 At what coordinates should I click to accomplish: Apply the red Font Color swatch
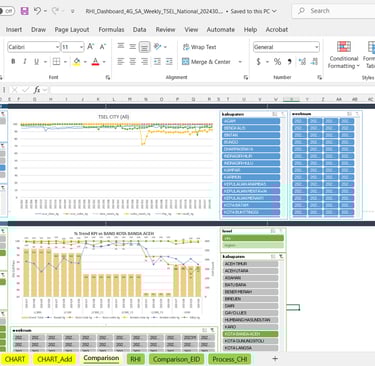[x=95, y=62]
